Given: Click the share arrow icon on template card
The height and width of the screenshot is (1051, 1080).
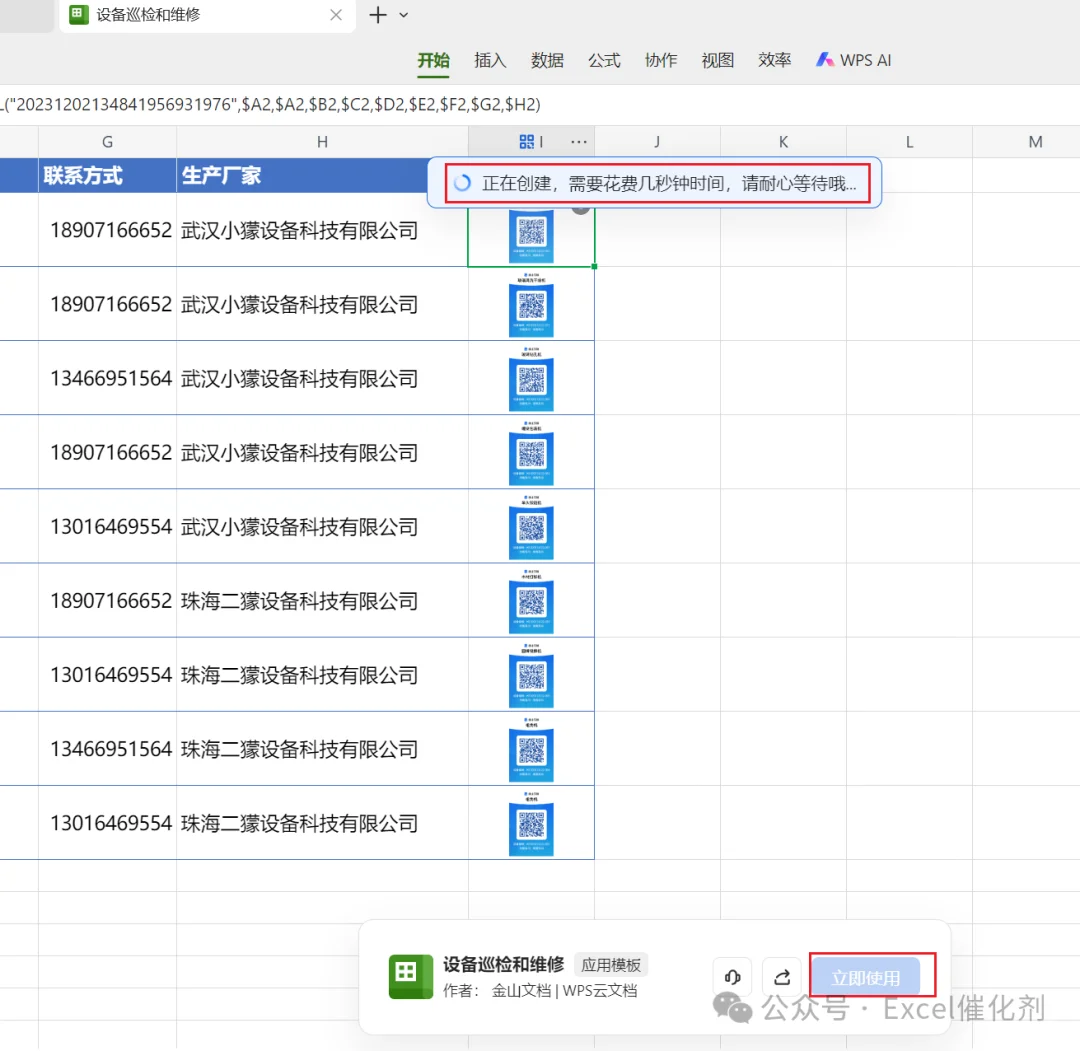Looking at the screenshot, I should [x=782, y=977].
